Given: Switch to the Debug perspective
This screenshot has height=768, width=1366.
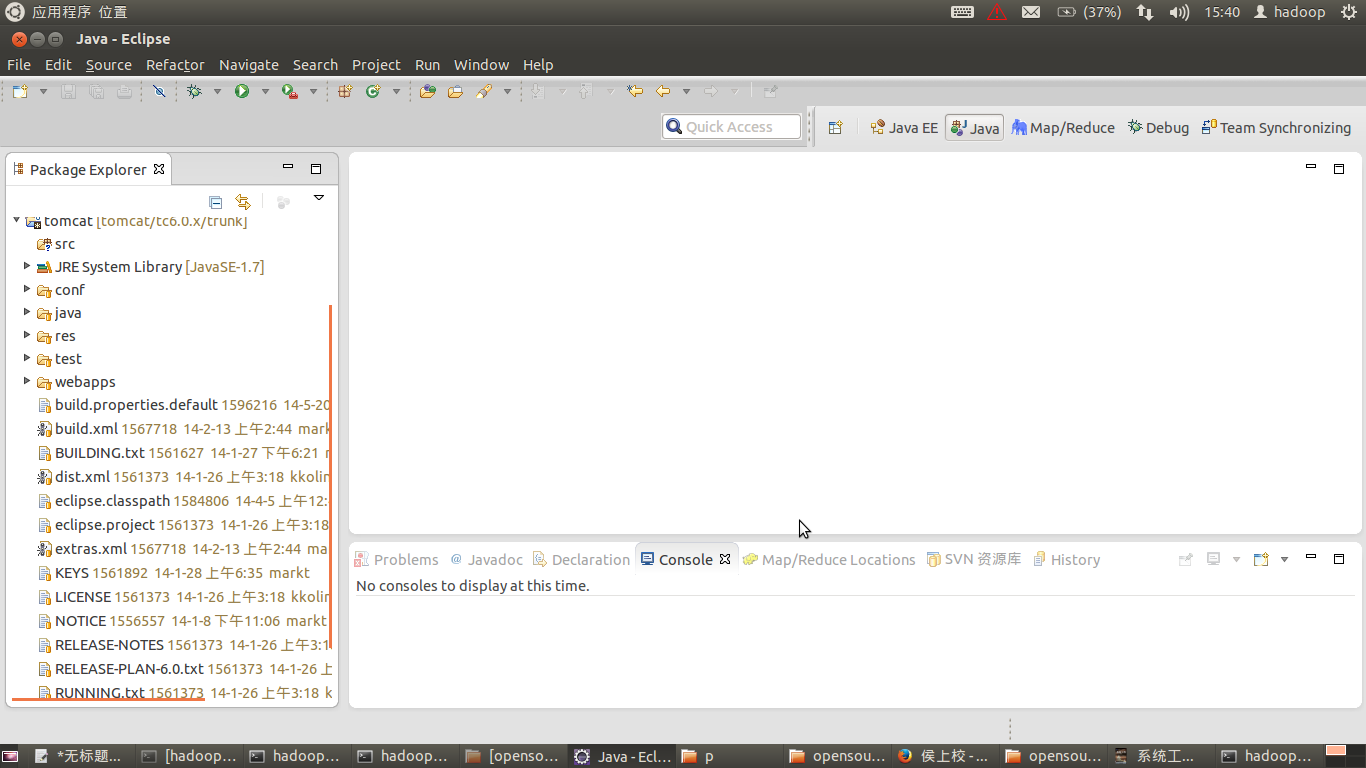Looking at the screenshot, I should pyautogui.click(x=1158, y=128).
